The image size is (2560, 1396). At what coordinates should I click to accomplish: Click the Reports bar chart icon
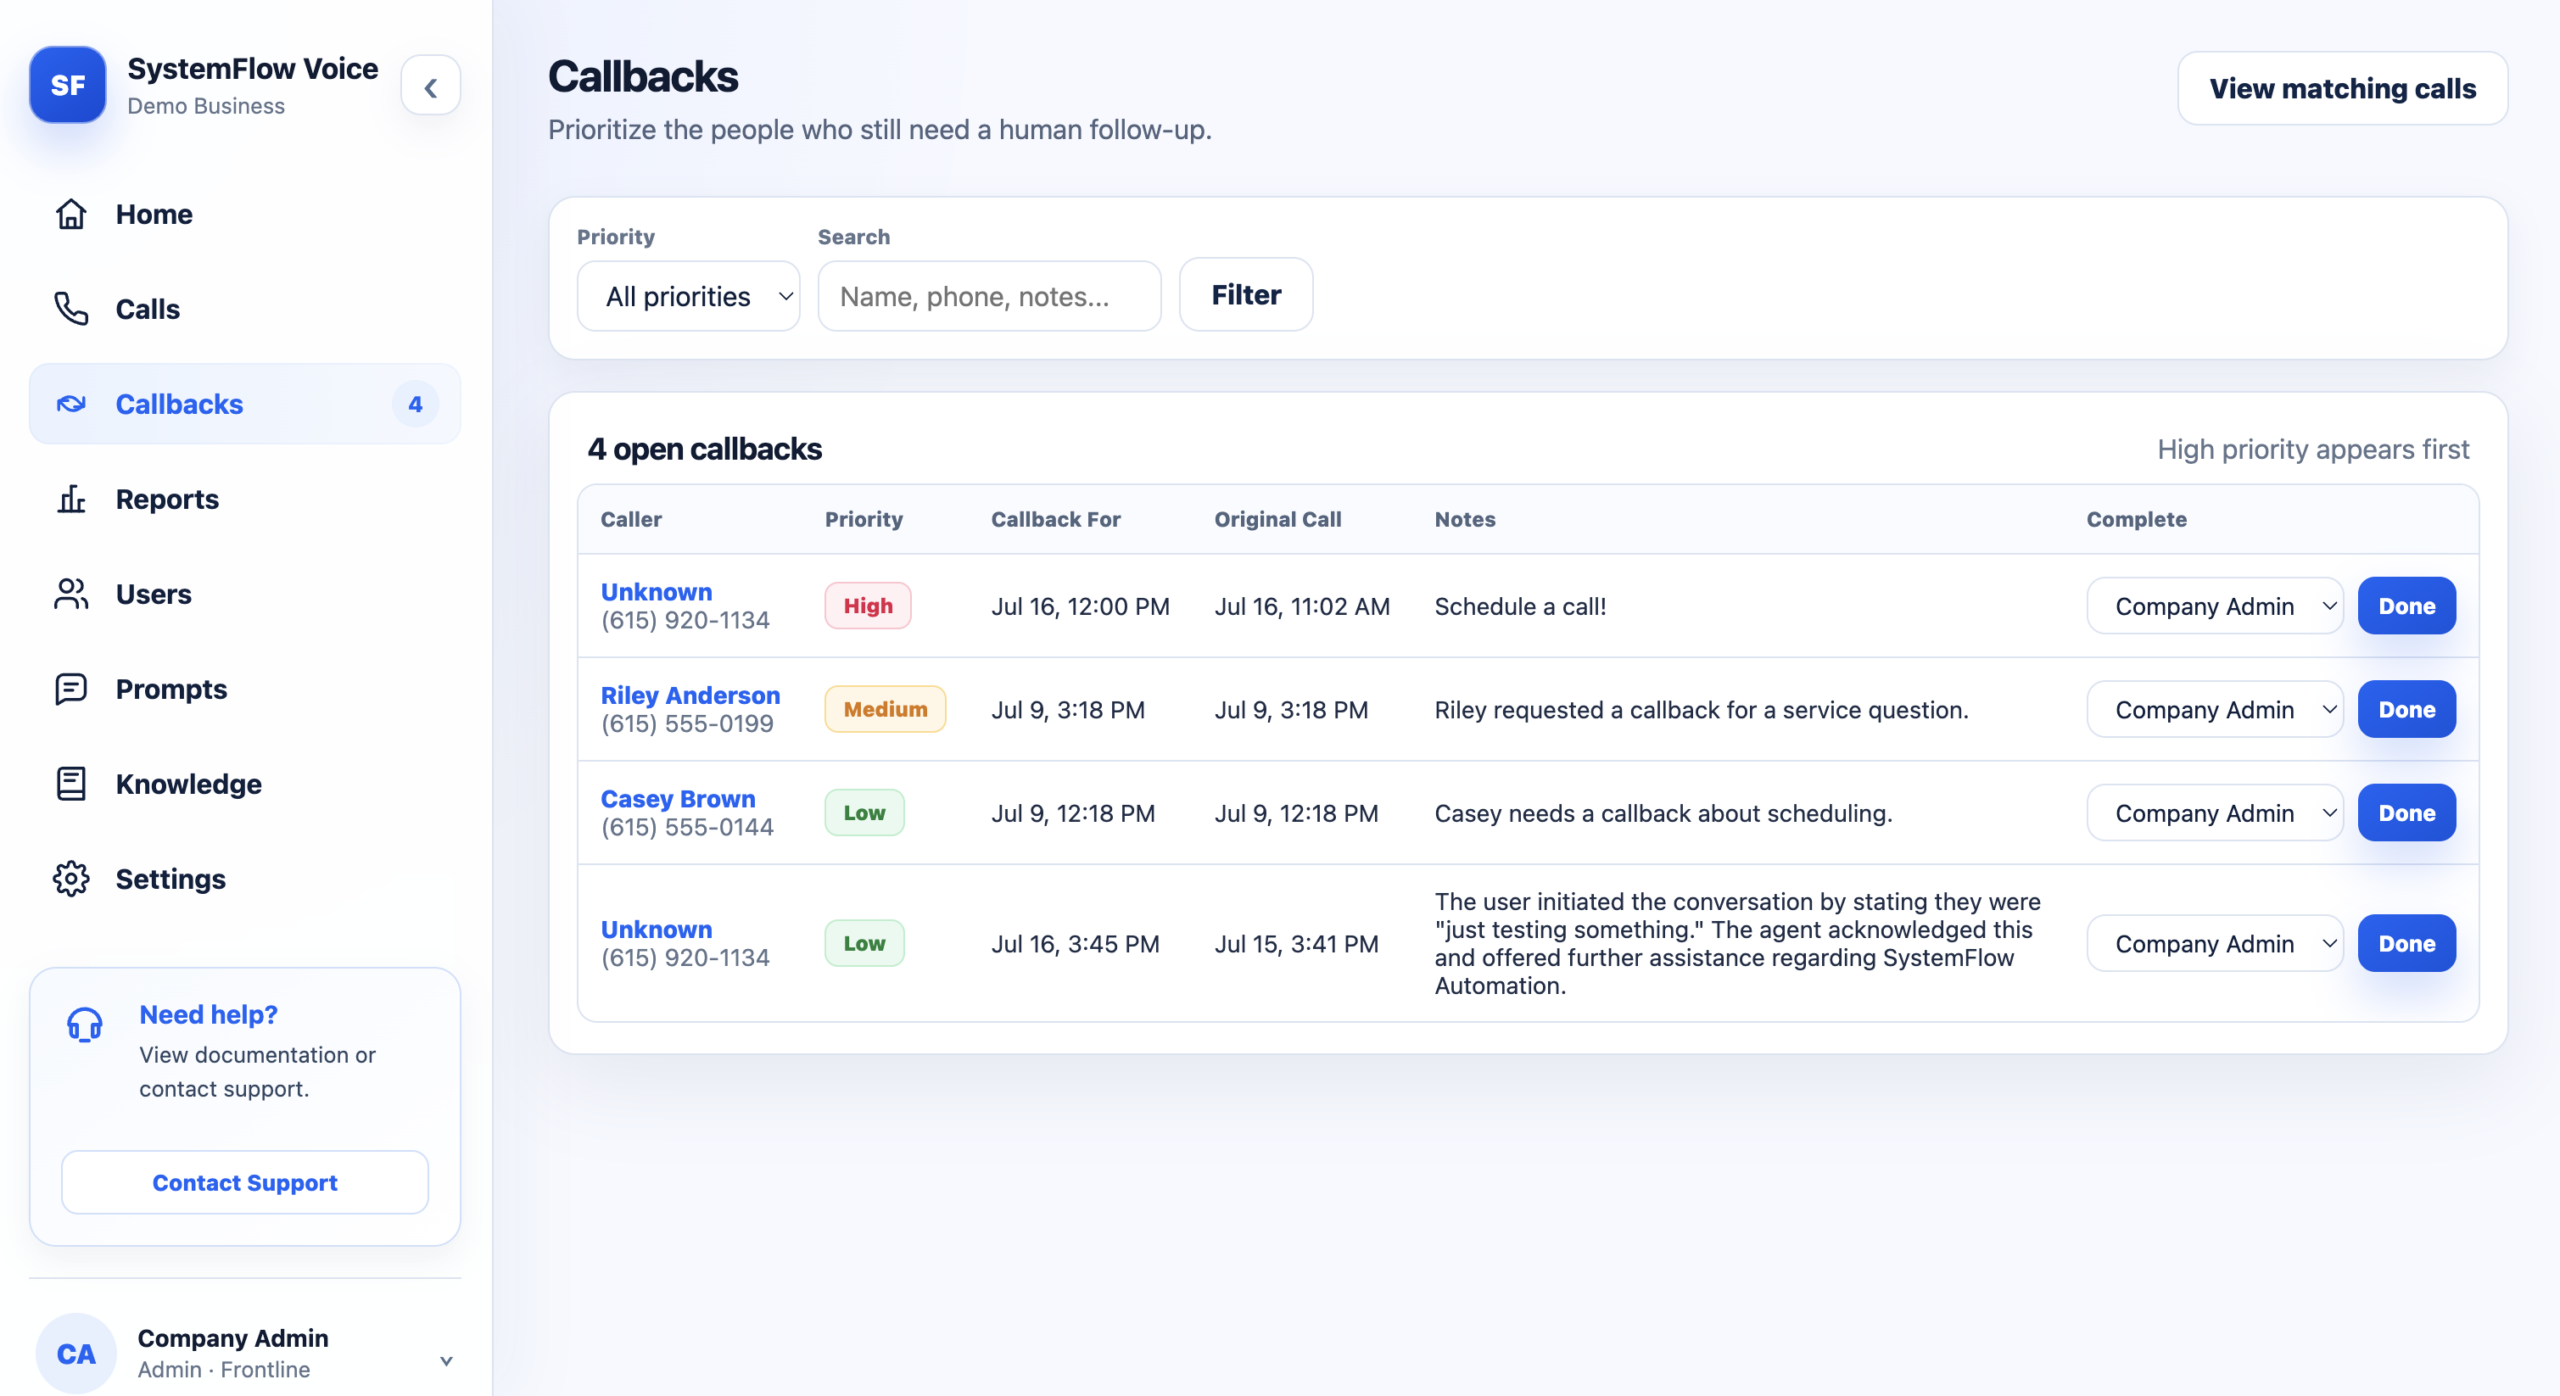coord(71,499)
